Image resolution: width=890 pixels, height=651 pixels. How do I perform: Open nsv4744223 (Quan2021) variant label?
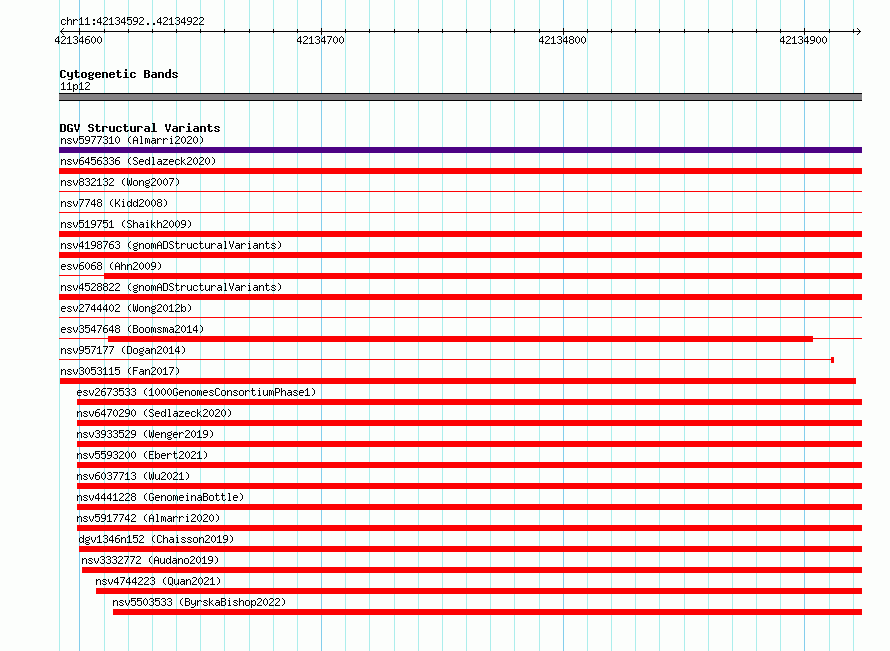158,581
